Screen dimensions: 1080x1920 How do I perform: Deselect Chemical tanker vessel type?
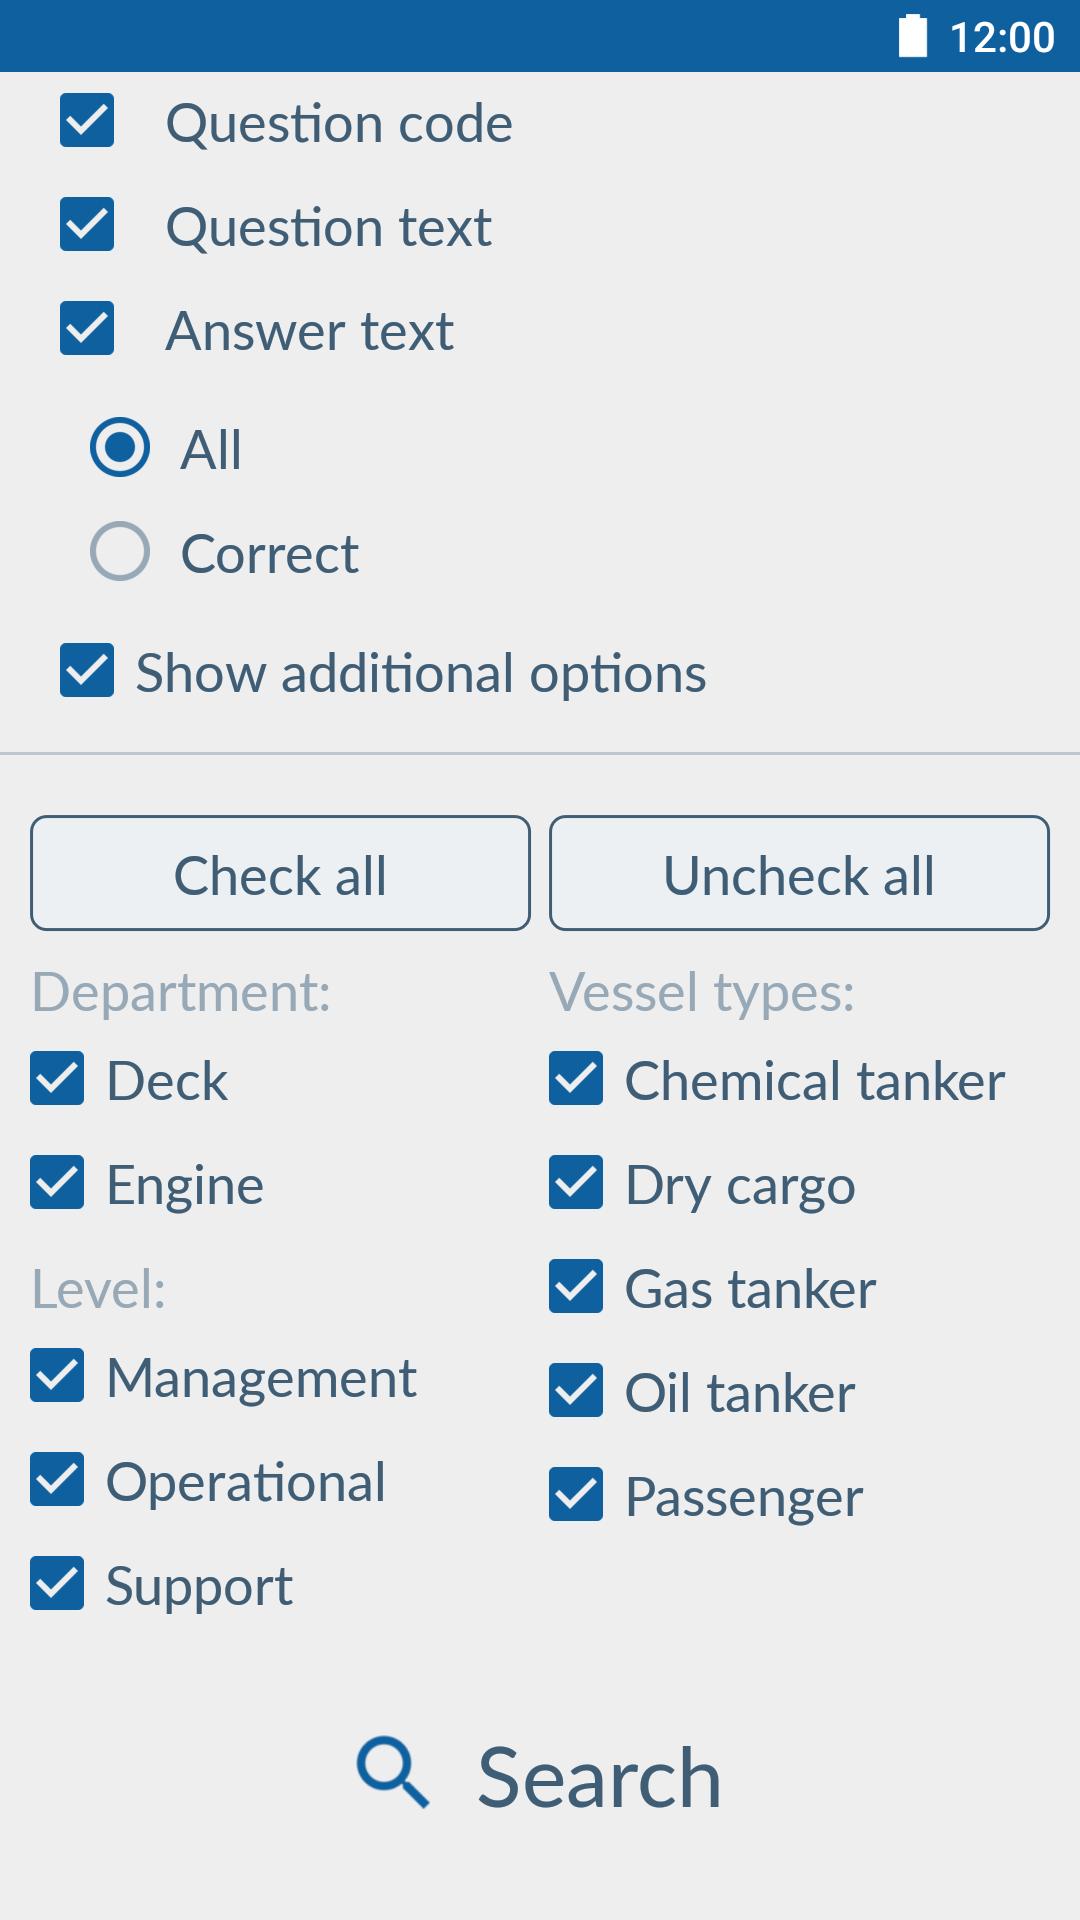576,1079
